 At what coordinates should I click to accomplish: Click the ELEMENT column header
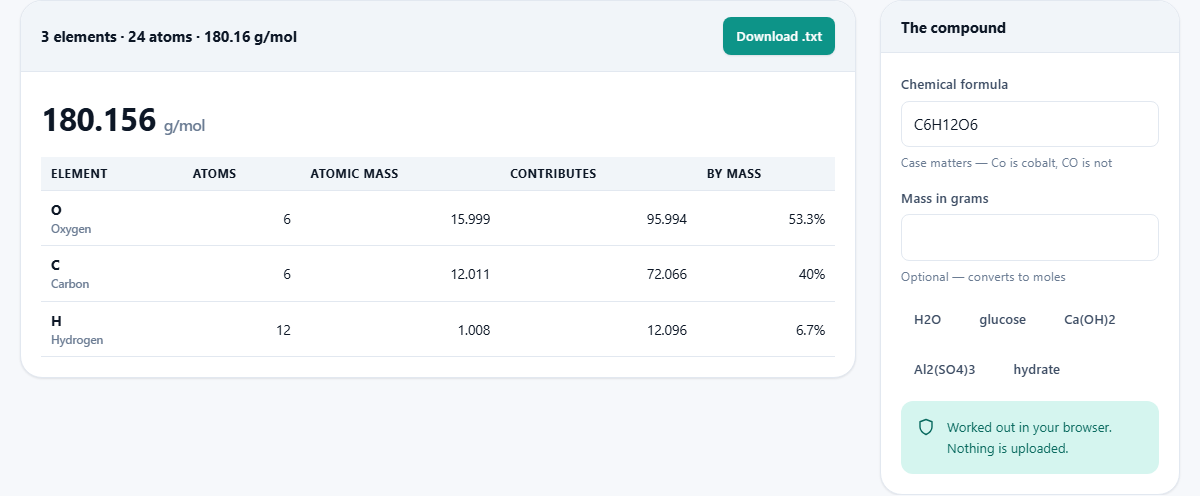click(79, 174)
